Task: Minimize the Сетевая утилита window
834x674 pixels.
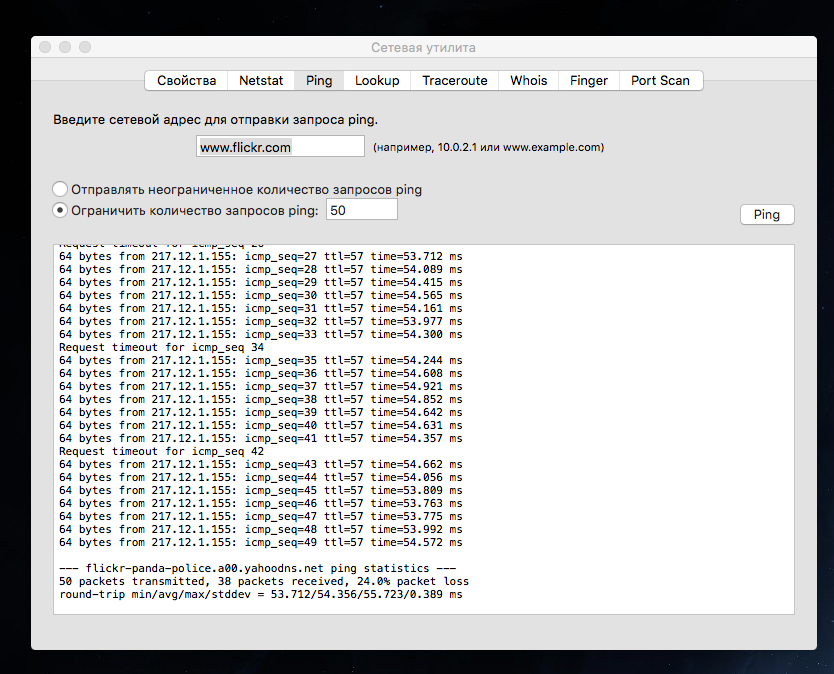Action: tap(65, 47)
